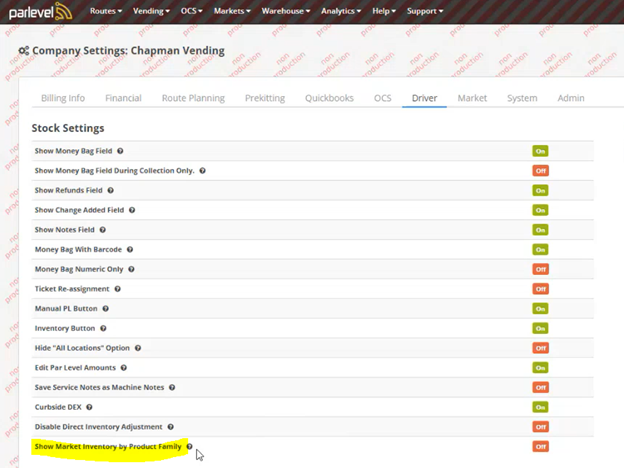
Task: Open help icon for Money Bag With Barcode
Action: (130, 250)
